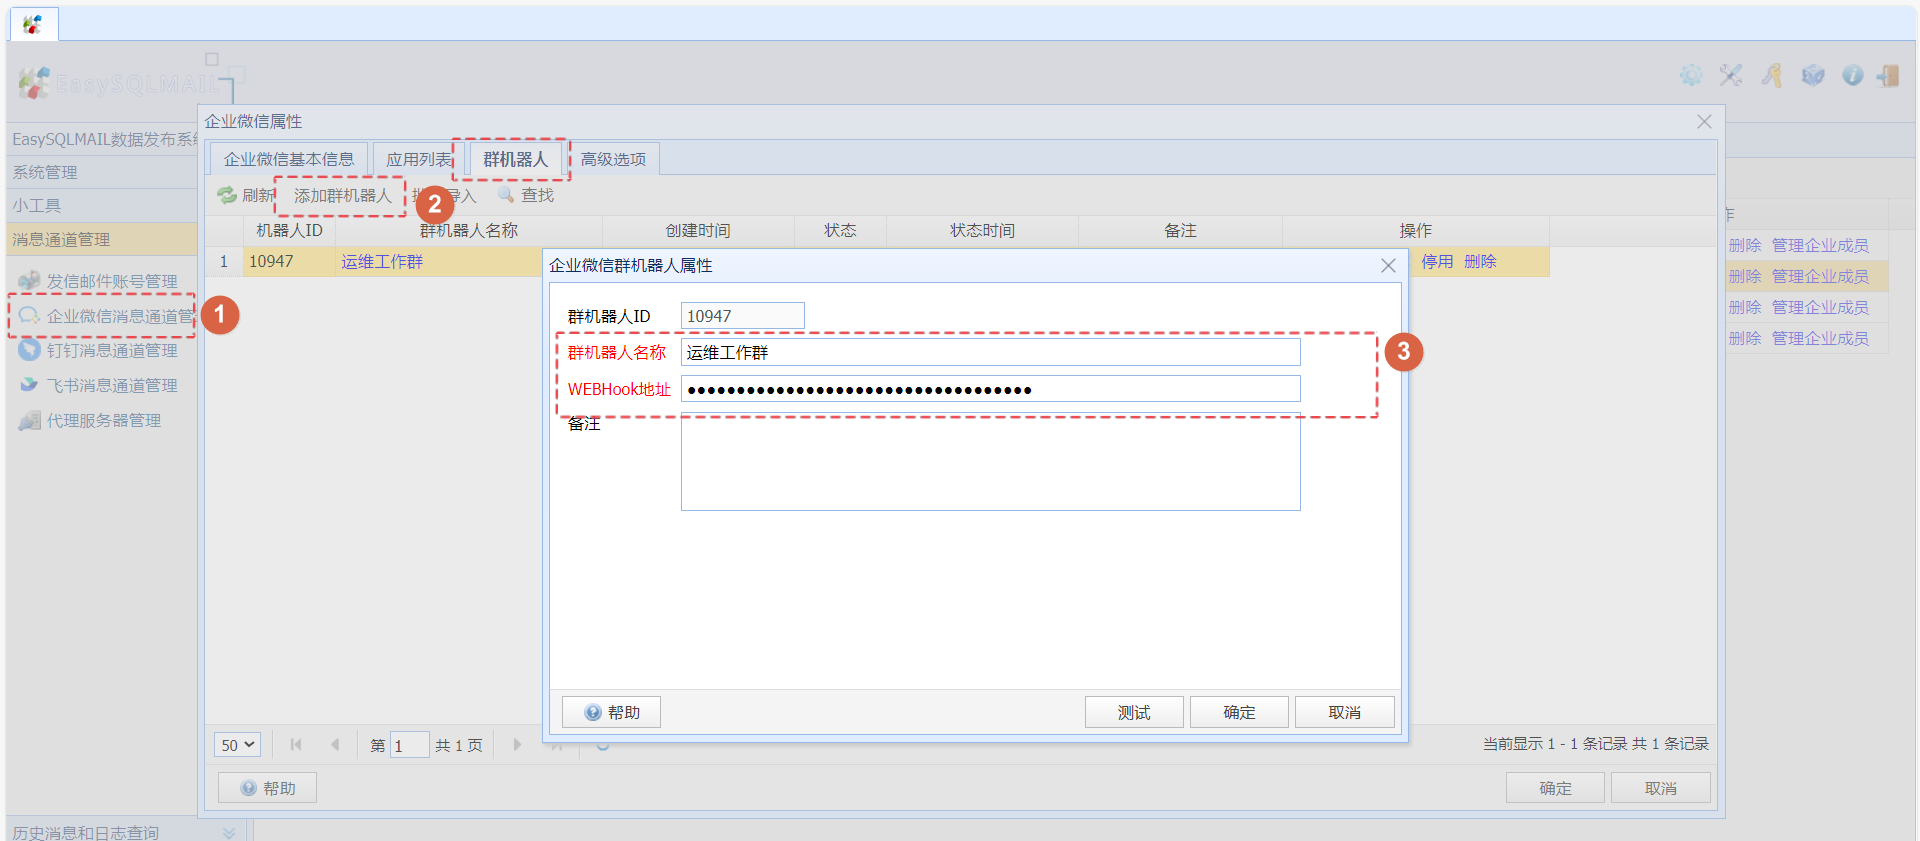The image size is (1920, 841).
Task: Click the 刷新 refresh toolbar button
Action: (x=246, y=195)
